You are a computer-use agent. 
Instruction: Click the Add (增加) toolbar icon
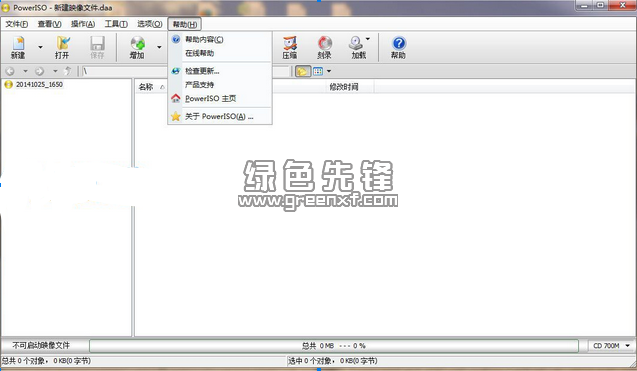pyautogui.click(x=137, y=48)
